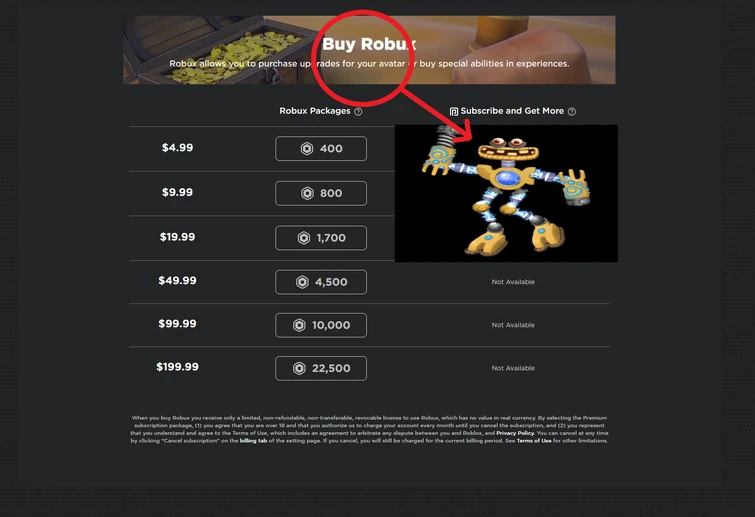Click the Robux Packages help question icon
The image size is (755, 517).
[x=358, y=112]
